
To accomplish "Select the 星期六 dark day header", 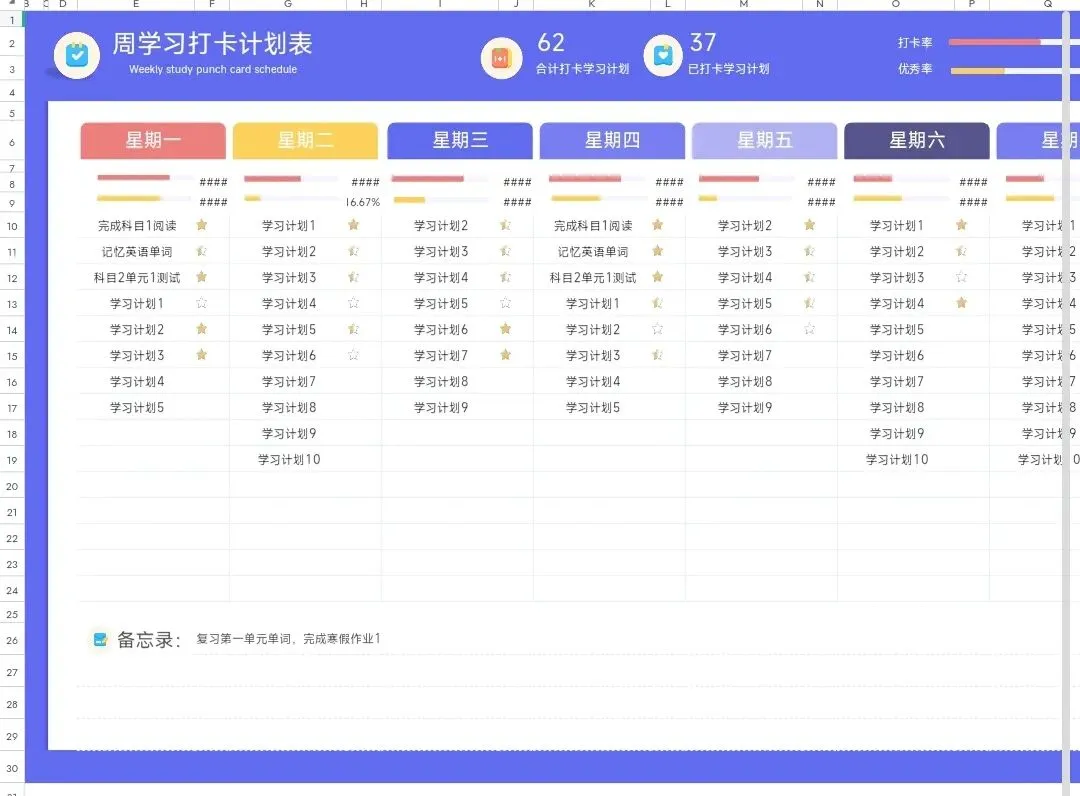I will pos(917,140).
